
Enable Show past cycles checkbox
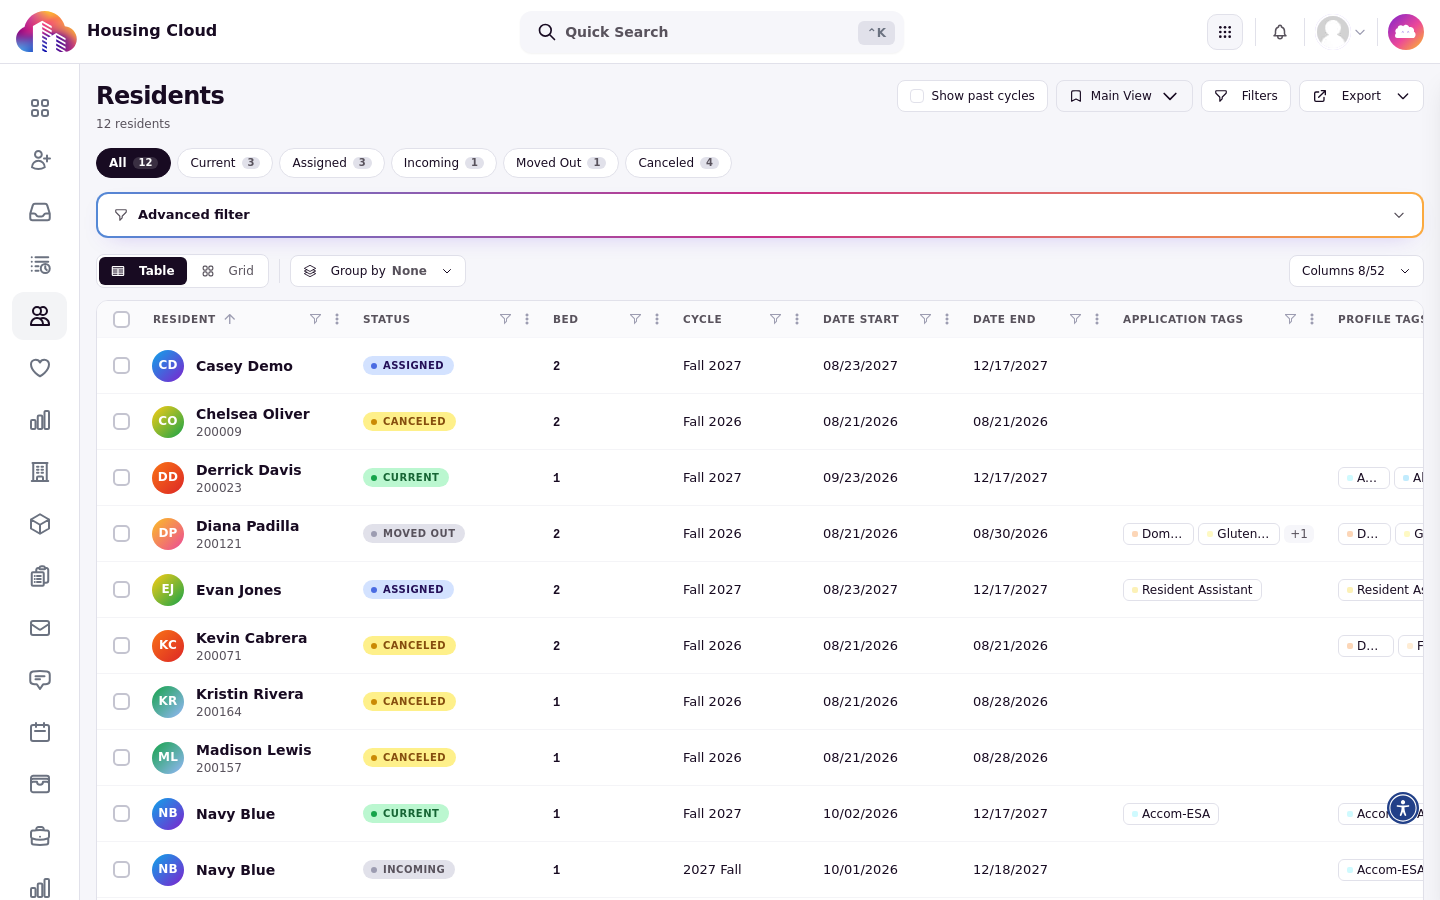pyautogui.click(x=917, y=96)
